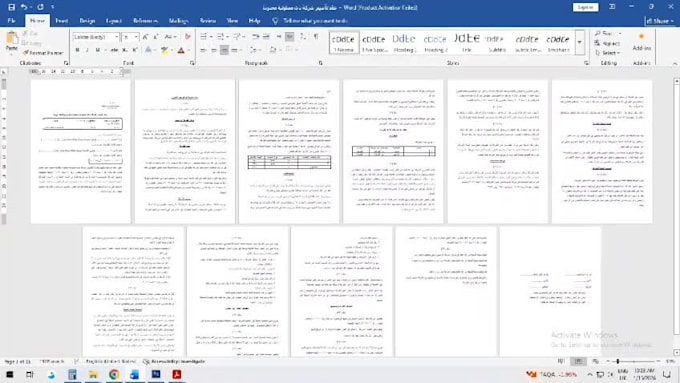The image size is (680, 383).
Task: Open the font name dropdown
Action: click(x=117, y=37)
